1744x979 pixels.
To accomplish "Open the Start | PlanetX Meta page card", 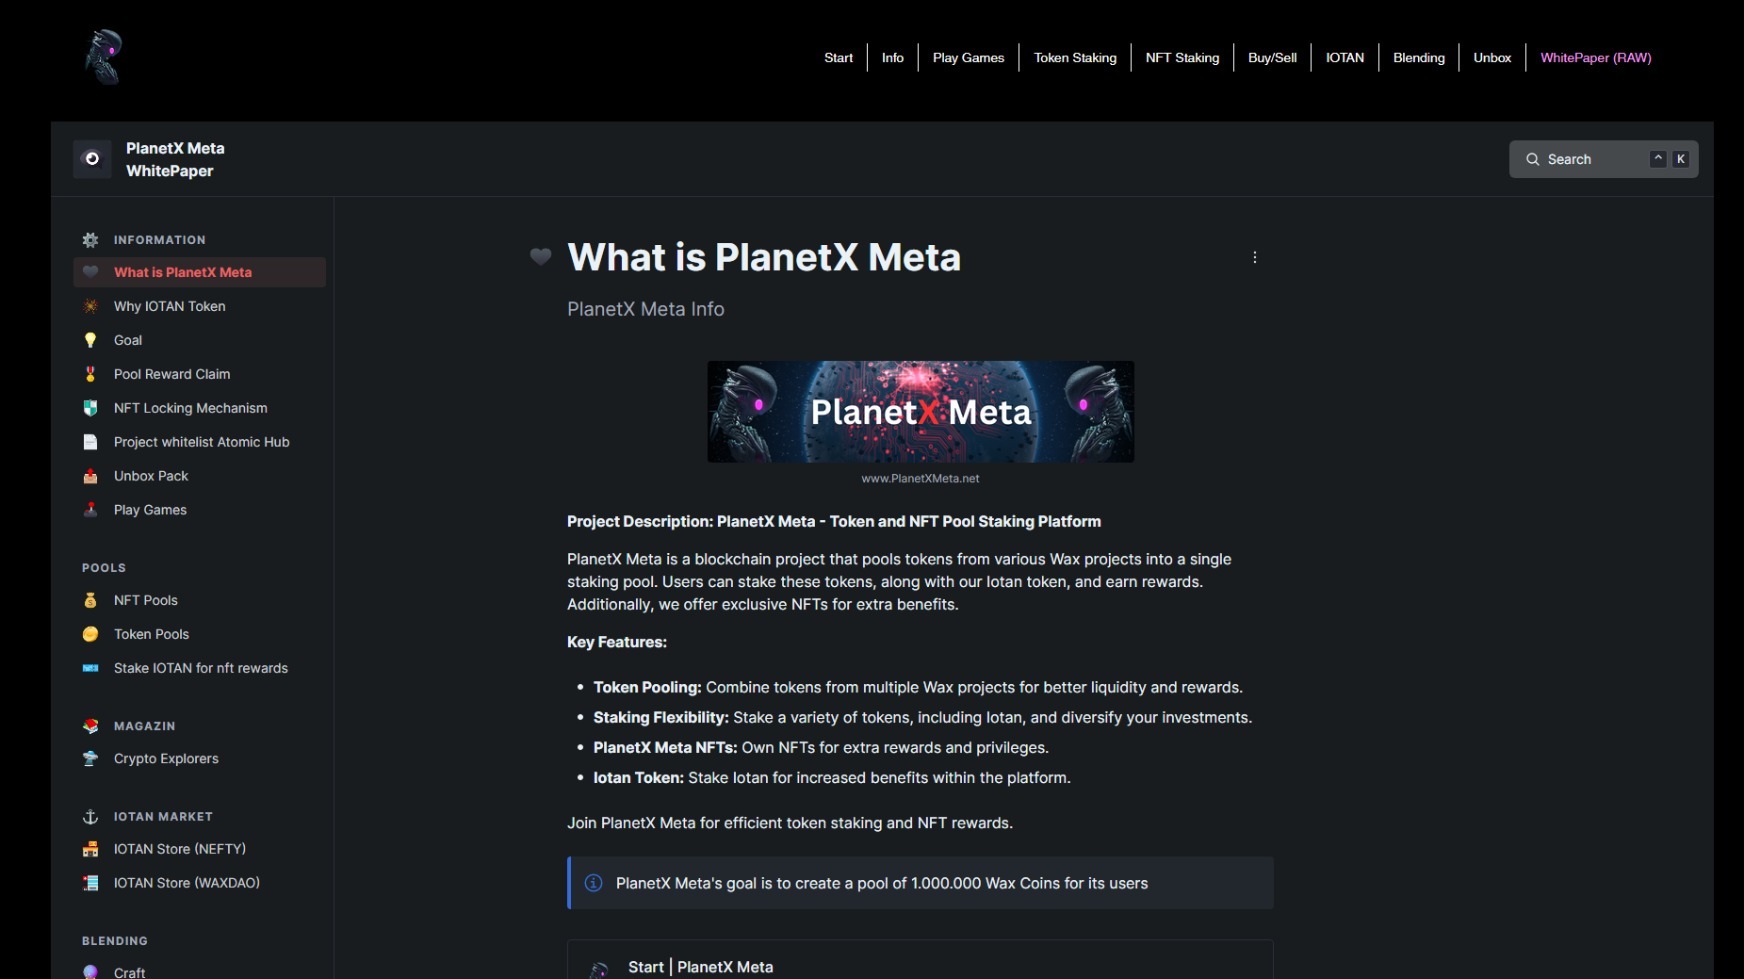I will [x=700, y=966].
